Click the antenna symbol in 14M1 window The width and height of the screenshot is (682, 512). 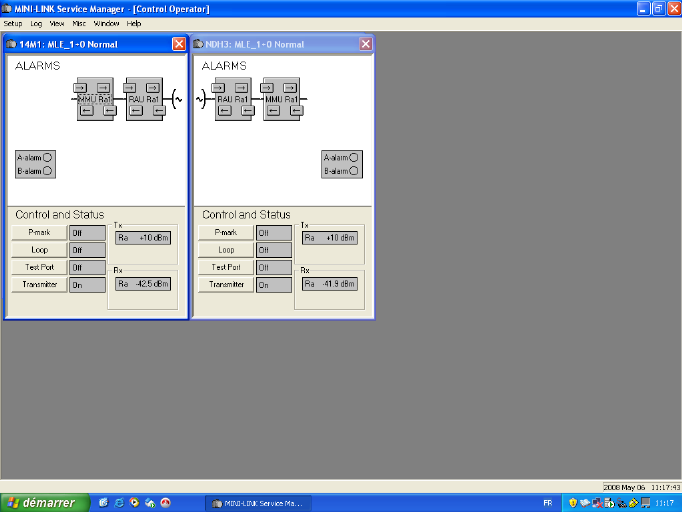pyautogui.click(x=177, y=99)
